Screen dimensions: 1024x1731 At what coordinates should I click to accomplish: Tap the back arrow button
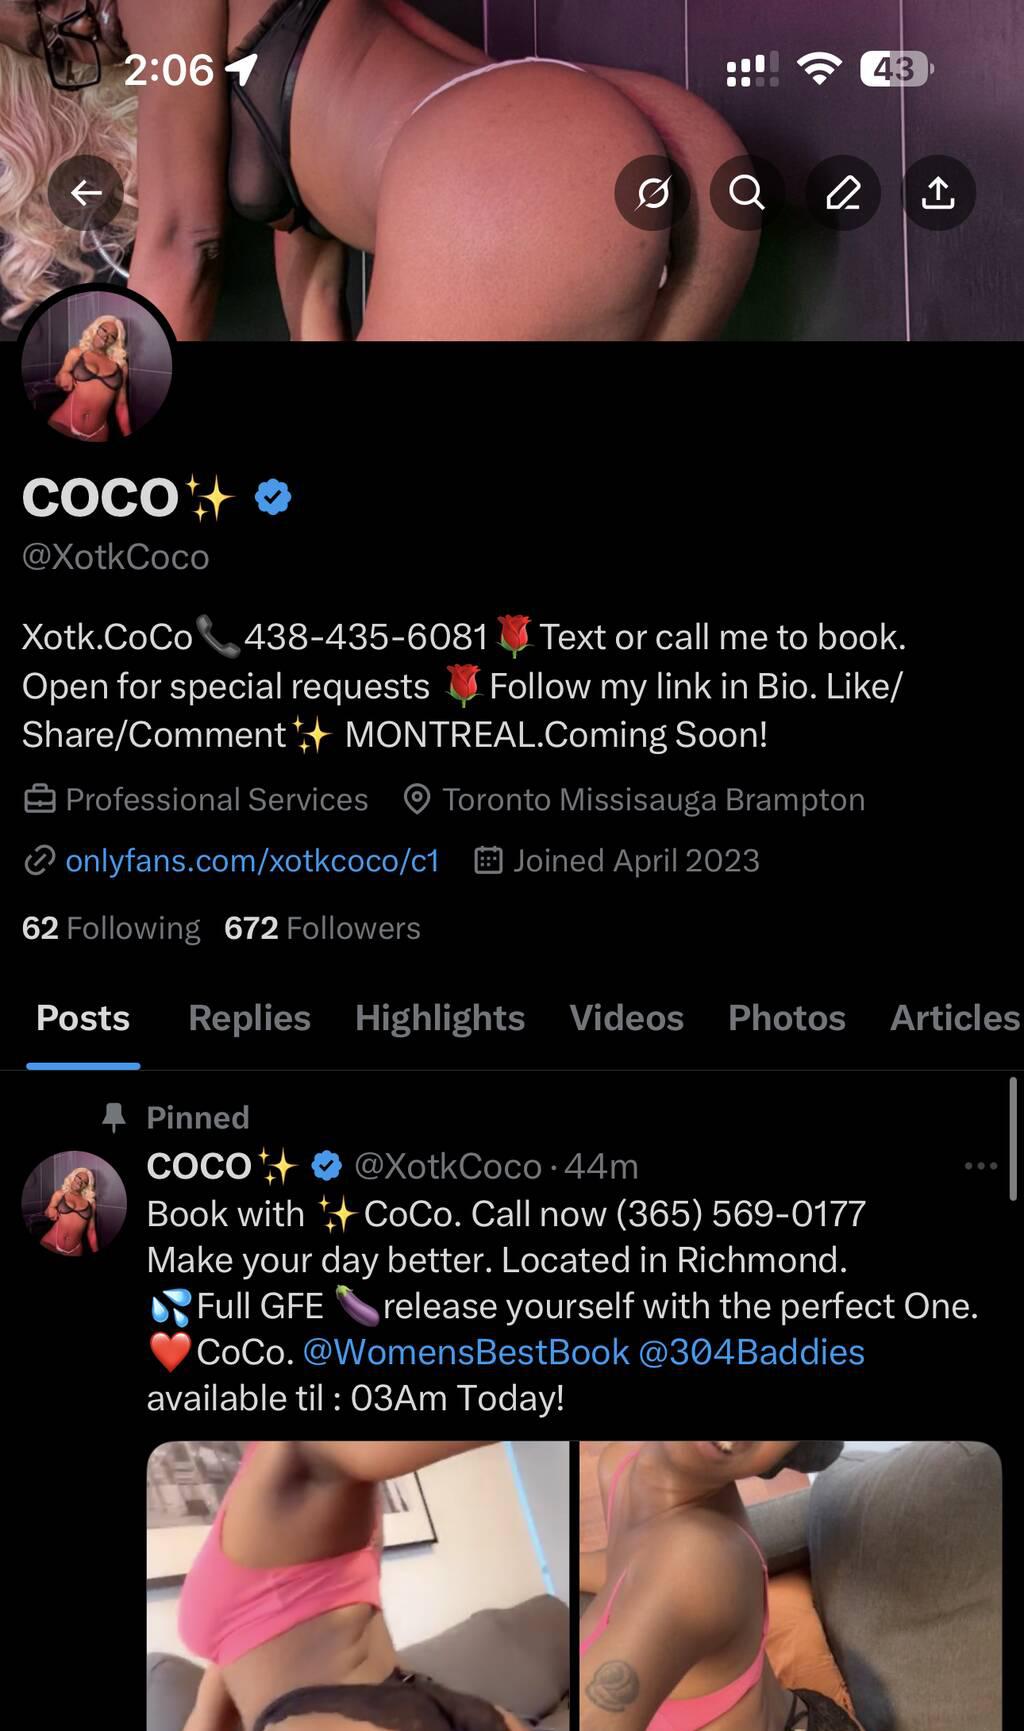pyautogui.click(x=86, y=192)
